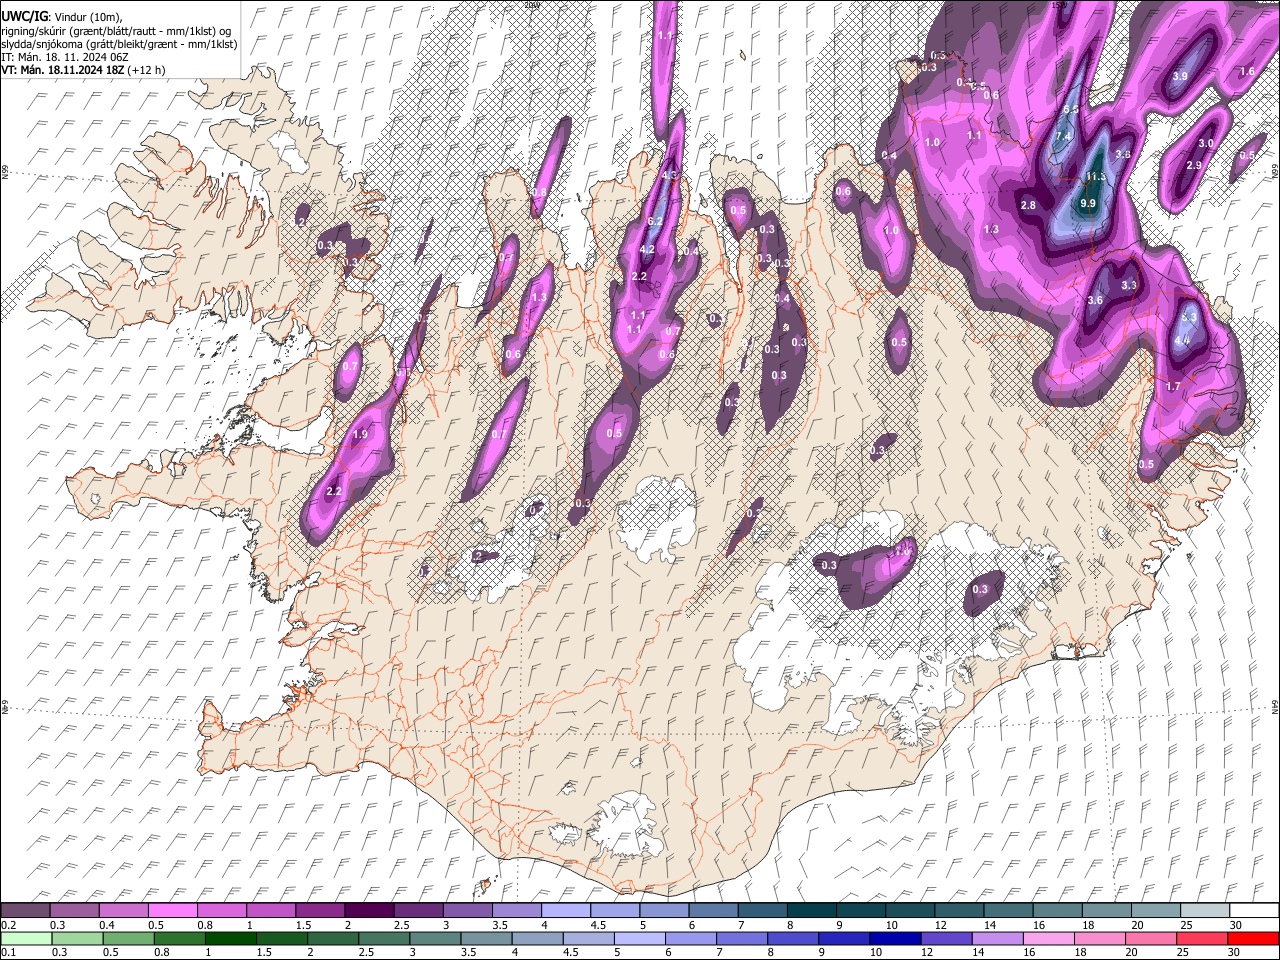The height and width of the screenshot is (960, 1280).
Task: Click valid time 'VT: Mán. 18.11.2024 18Z (+12 h)'
Action: click(x=84, y=70)
